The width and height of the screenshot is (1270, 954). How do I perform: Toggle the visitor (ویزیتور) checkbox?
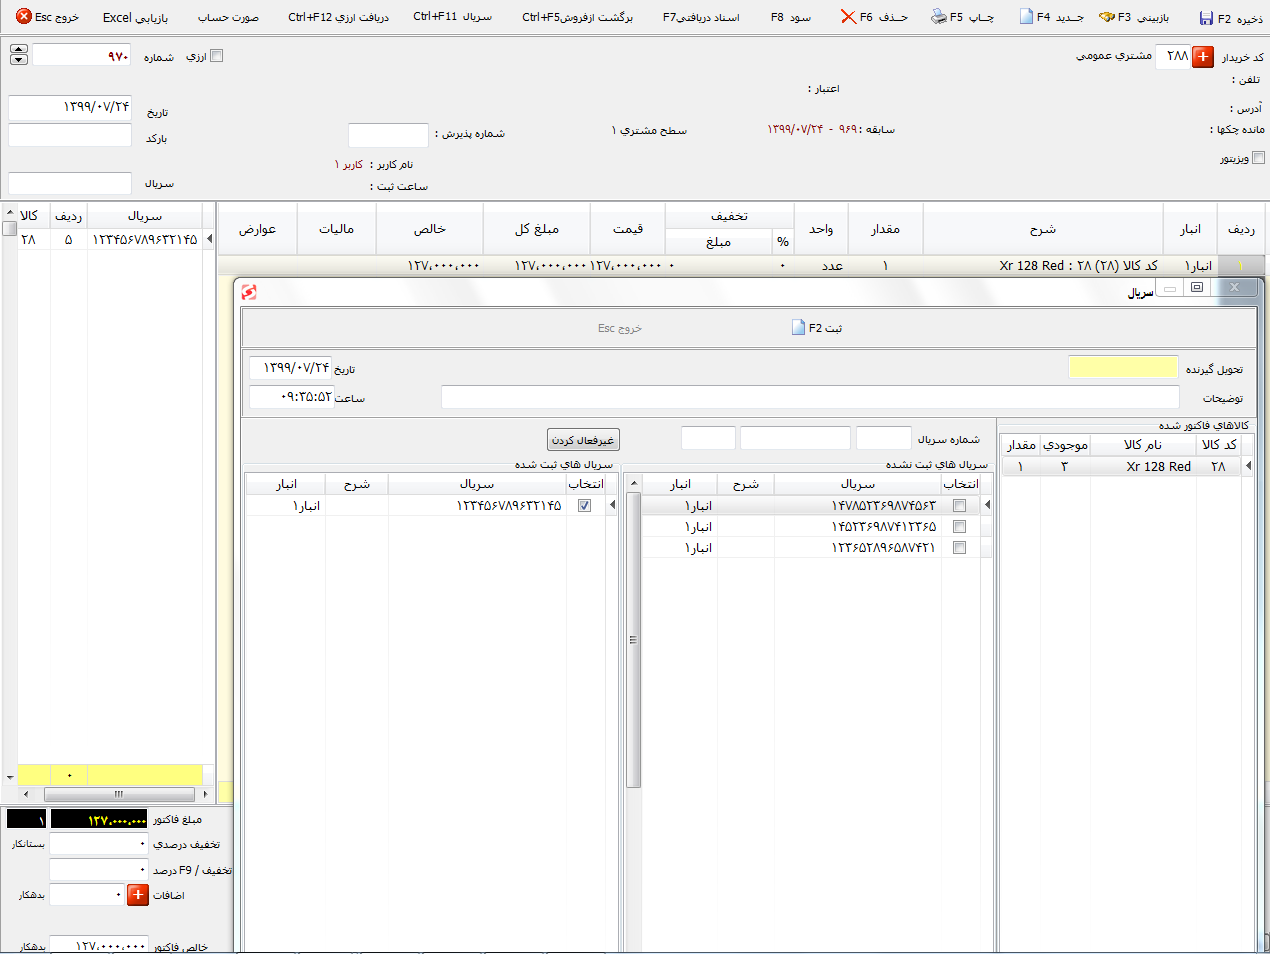(x=1258, y=157)
